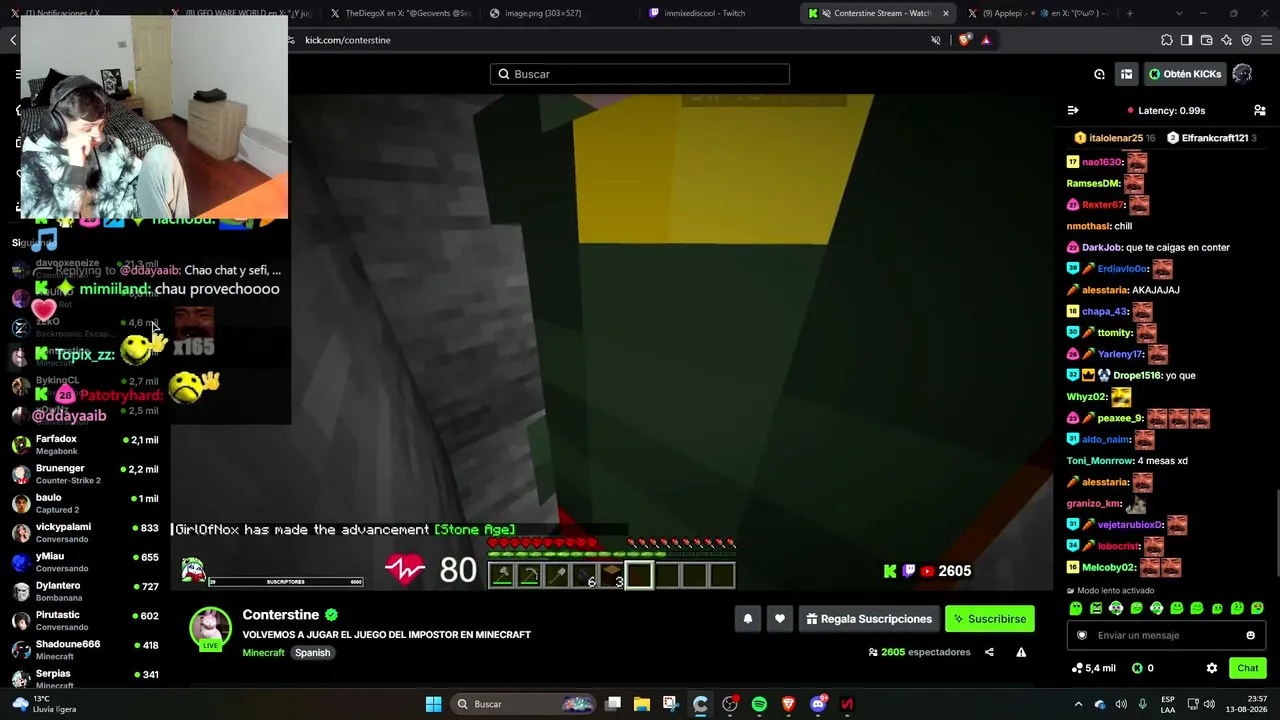Open chat settings gear icon
Image resolution: width=1280 pixels, height=720 pixels.
point(1212,668)
